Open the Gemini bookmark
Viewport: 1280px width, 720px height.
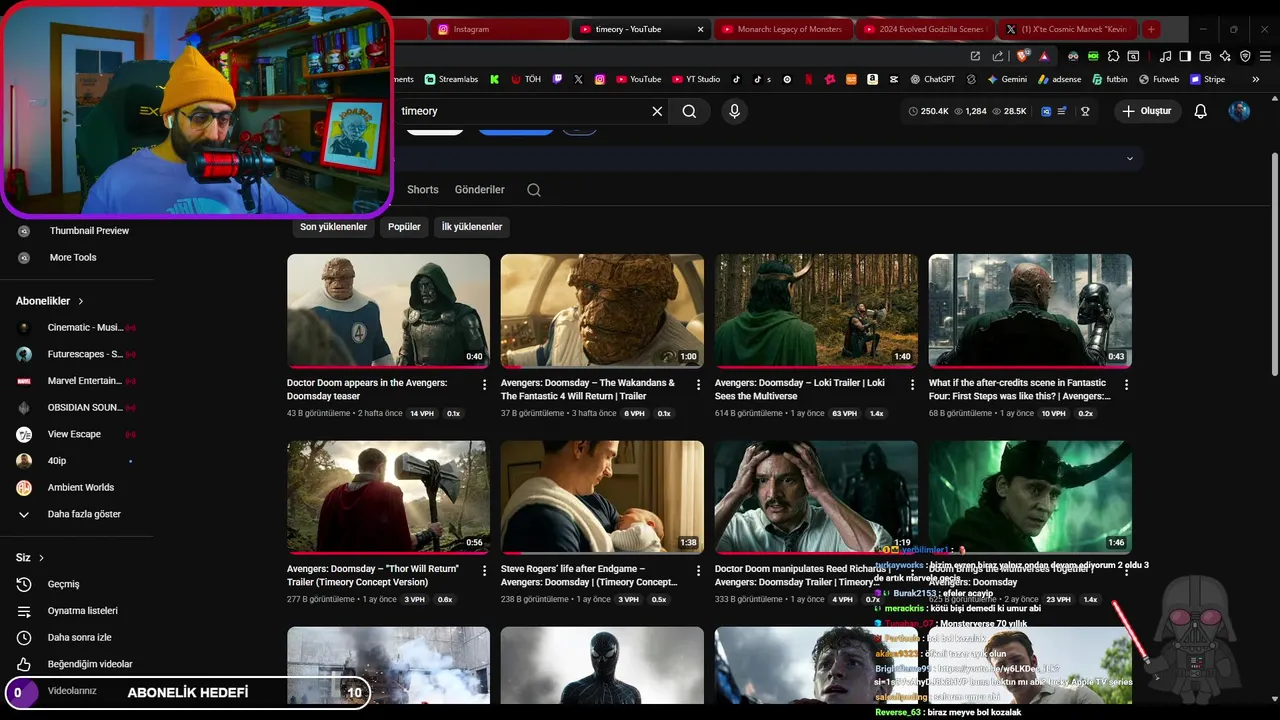pos(1007,79)
